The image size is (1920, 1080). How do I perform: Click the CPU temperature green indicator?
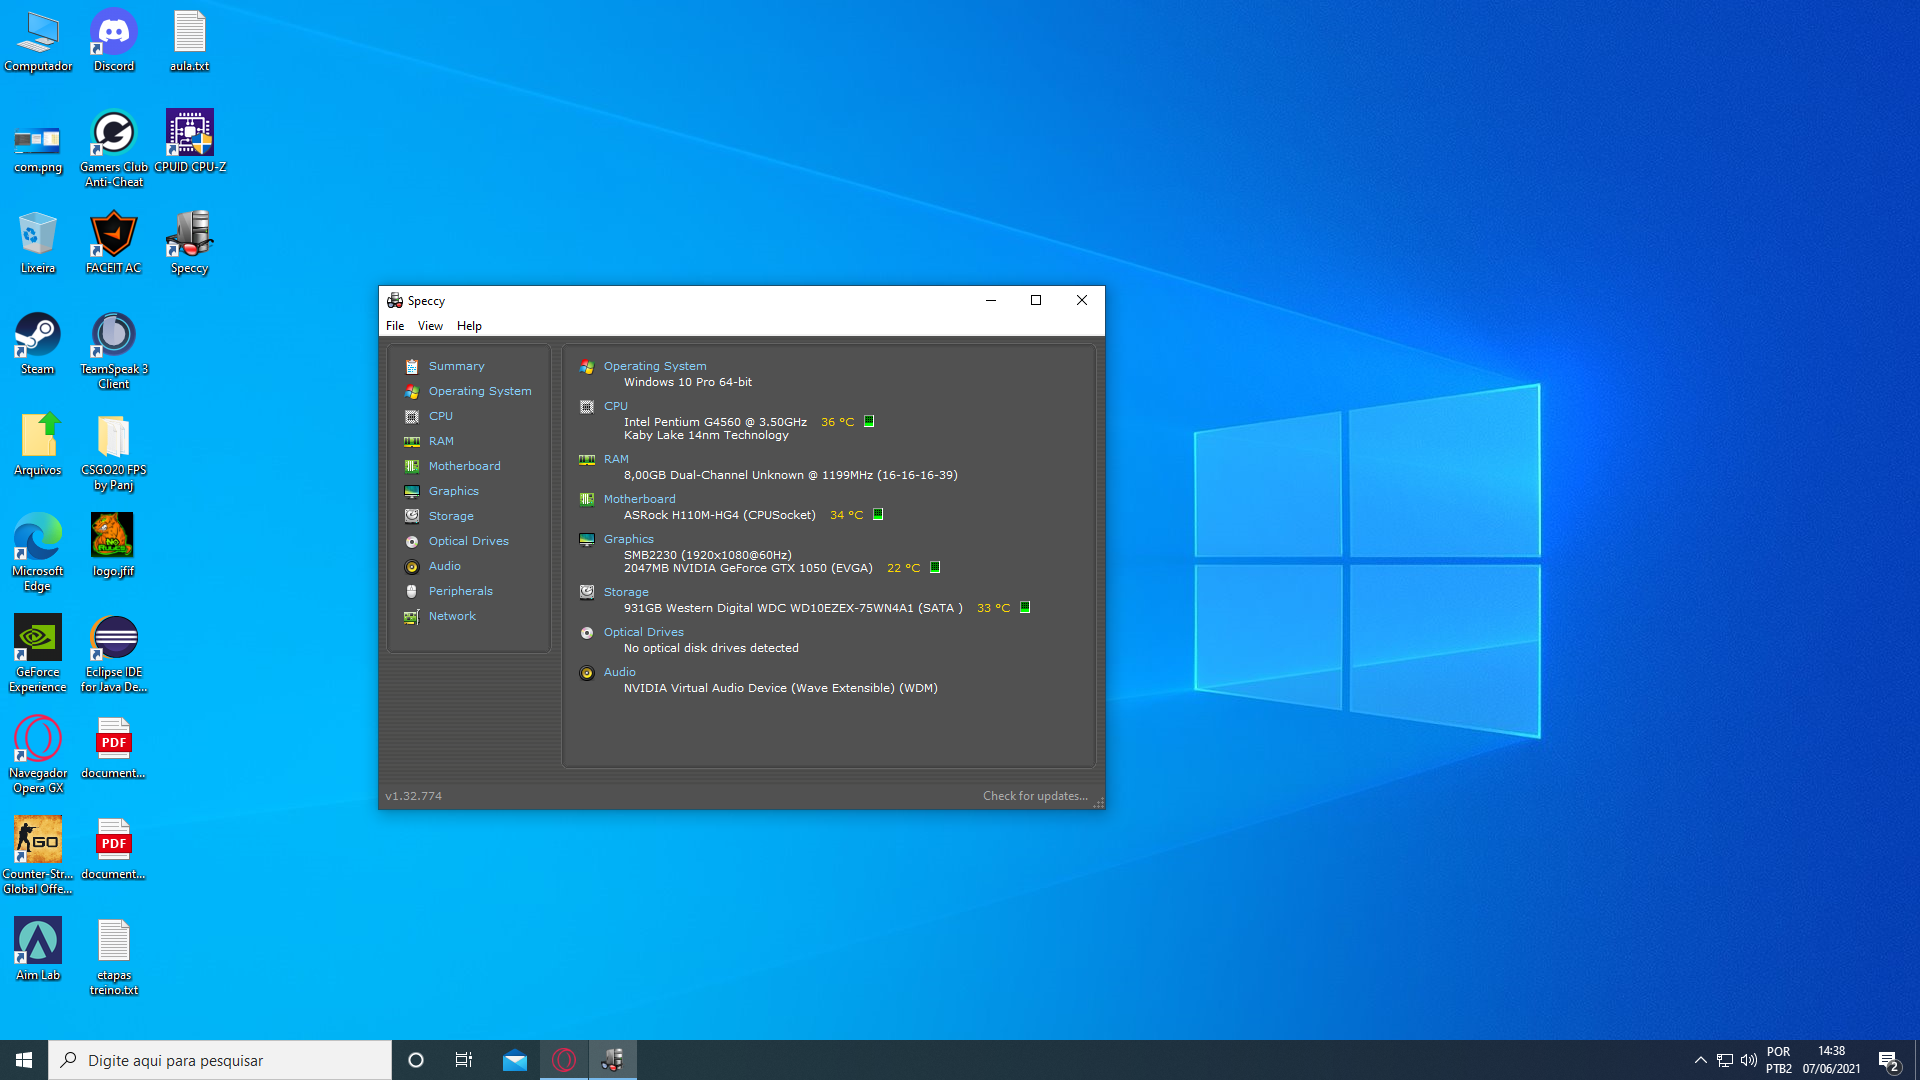pos(869,421)
